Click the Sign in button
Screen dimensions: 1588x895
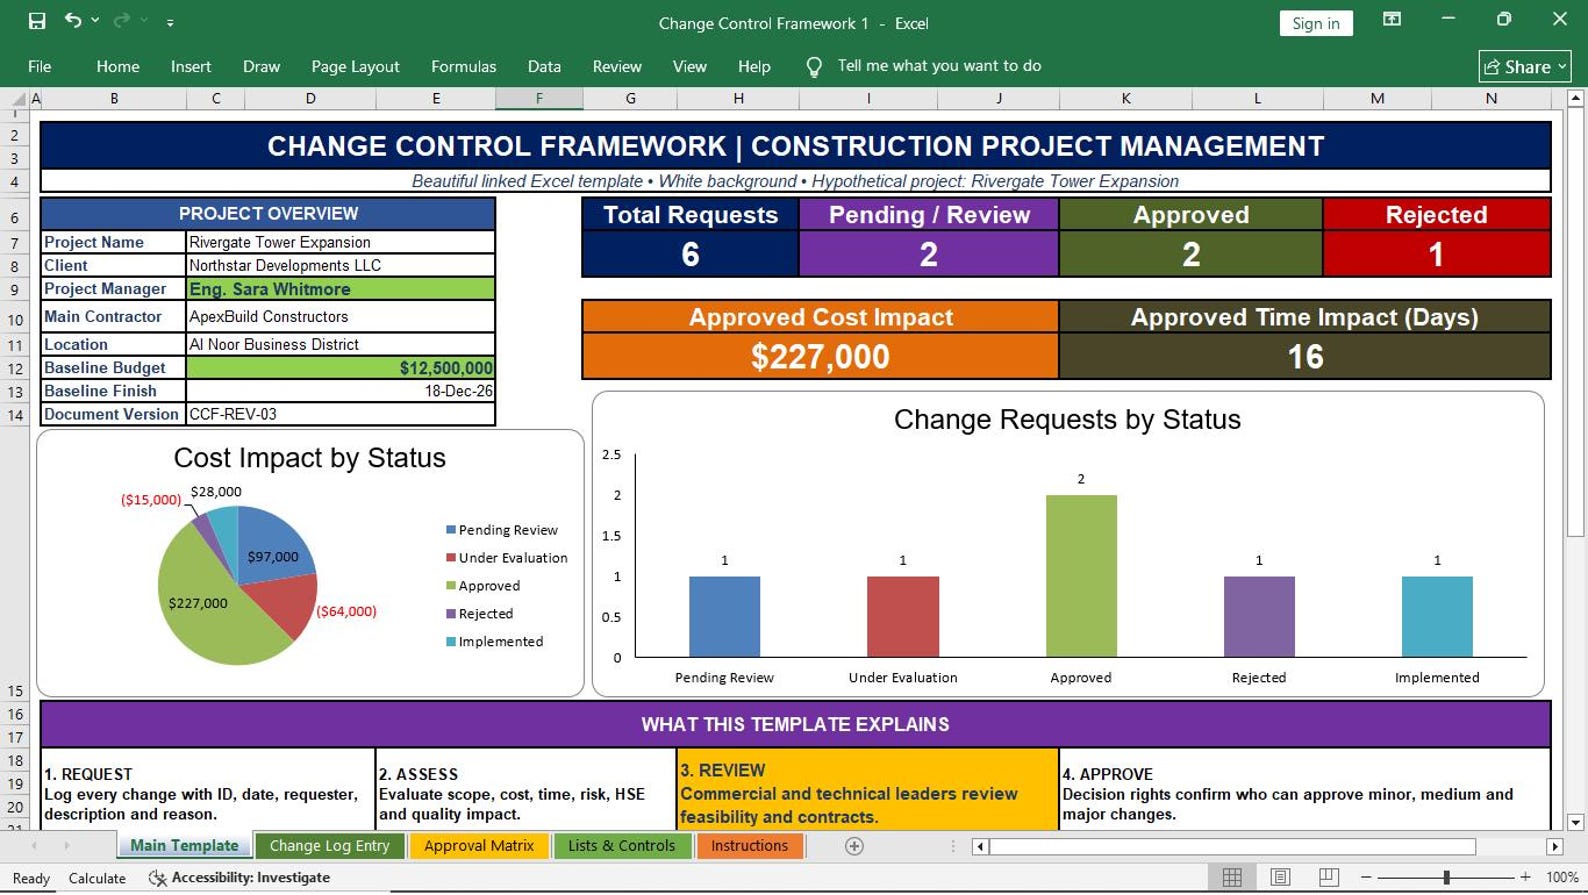click(1315, 23)
